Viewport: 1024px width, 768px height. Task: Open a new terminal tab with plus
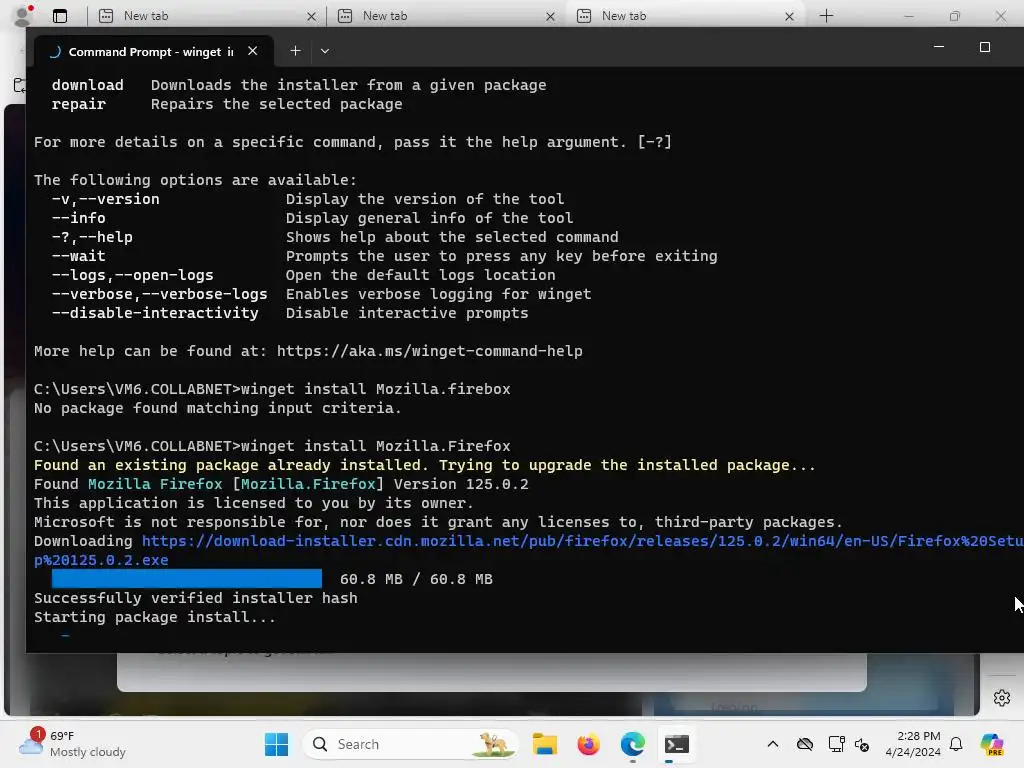[x=295, y=51]
